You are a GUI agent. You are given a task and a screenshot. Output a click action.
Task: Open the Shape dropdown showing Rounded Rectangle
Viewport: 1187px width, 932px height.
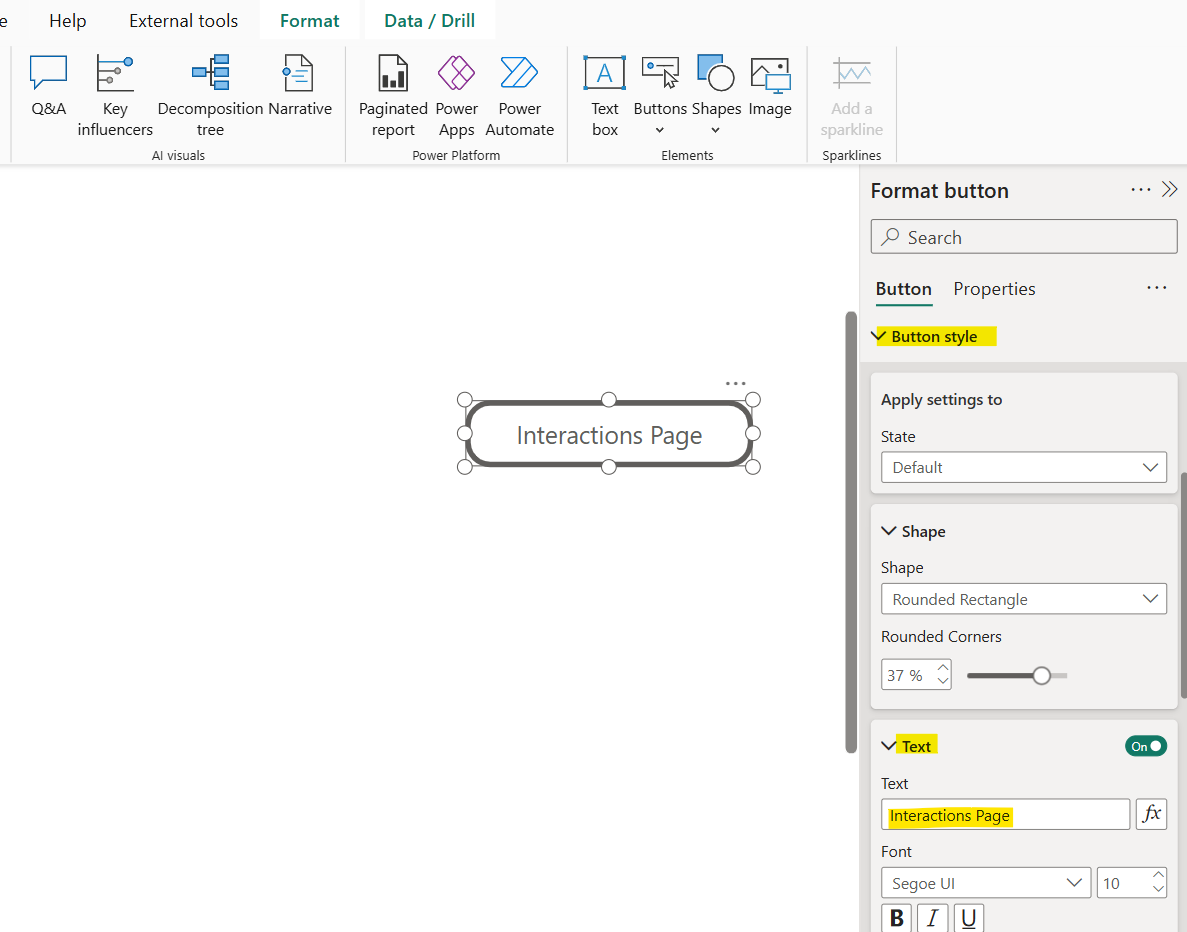tap(1023, 598)
